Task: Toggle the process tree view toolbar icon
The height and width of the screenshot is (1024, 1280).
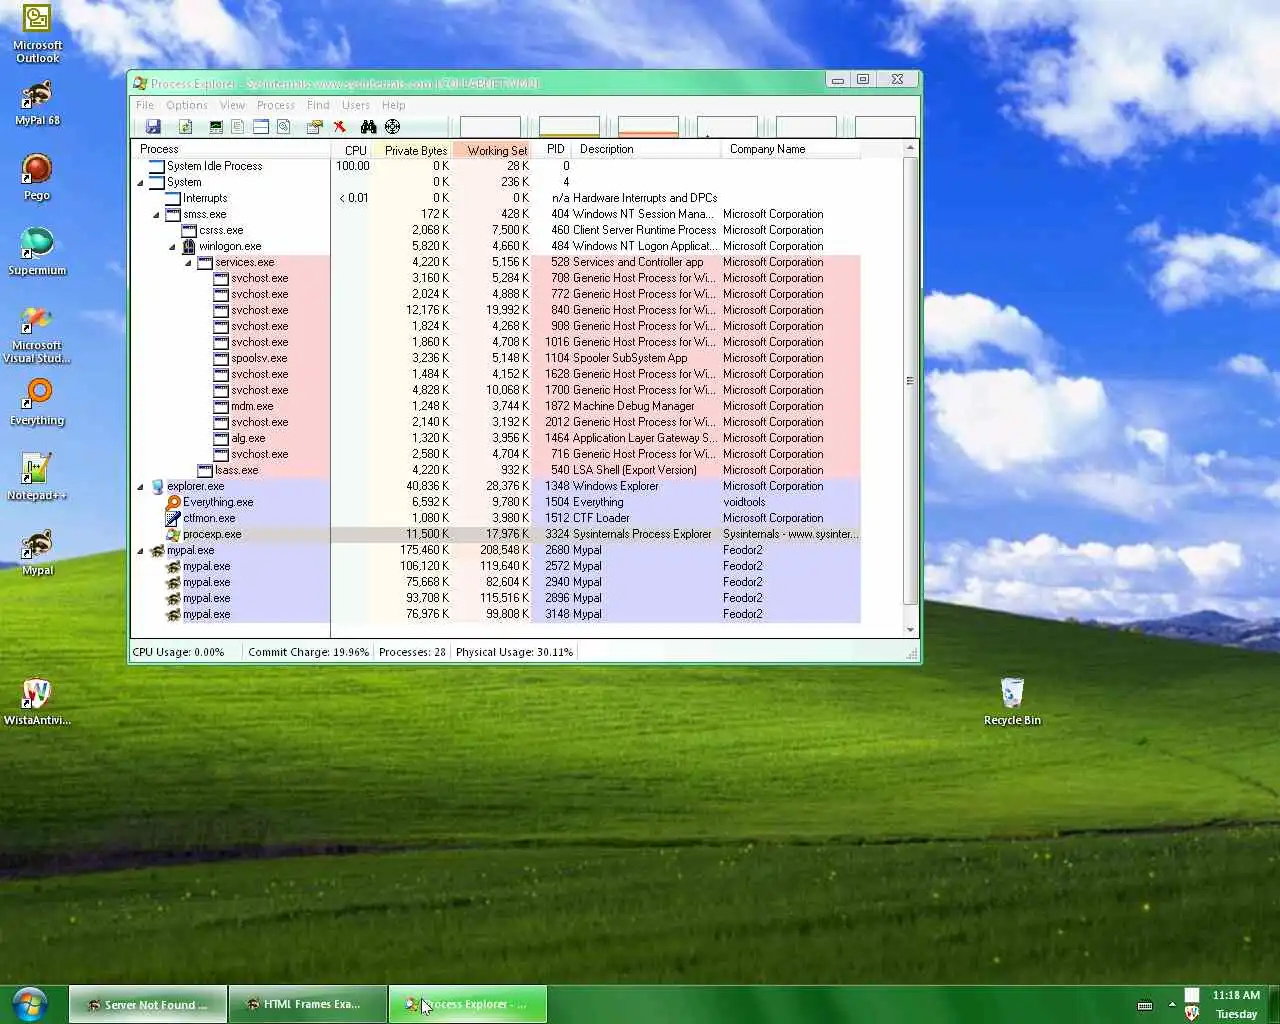Action: pos(237,127)
